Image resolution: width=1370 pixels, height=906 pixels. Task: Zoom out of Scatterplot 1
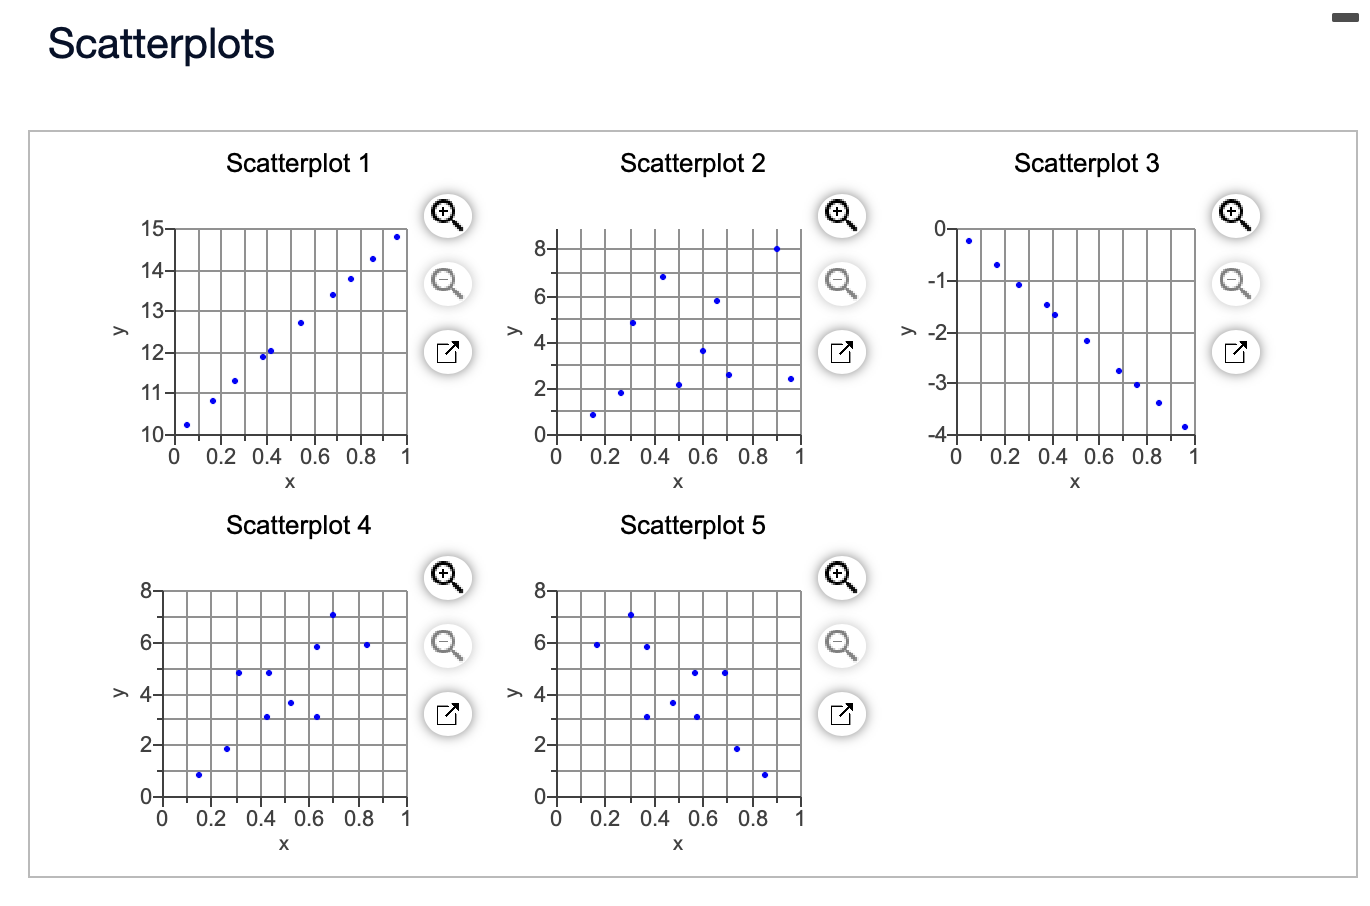[x=447, y=284]
